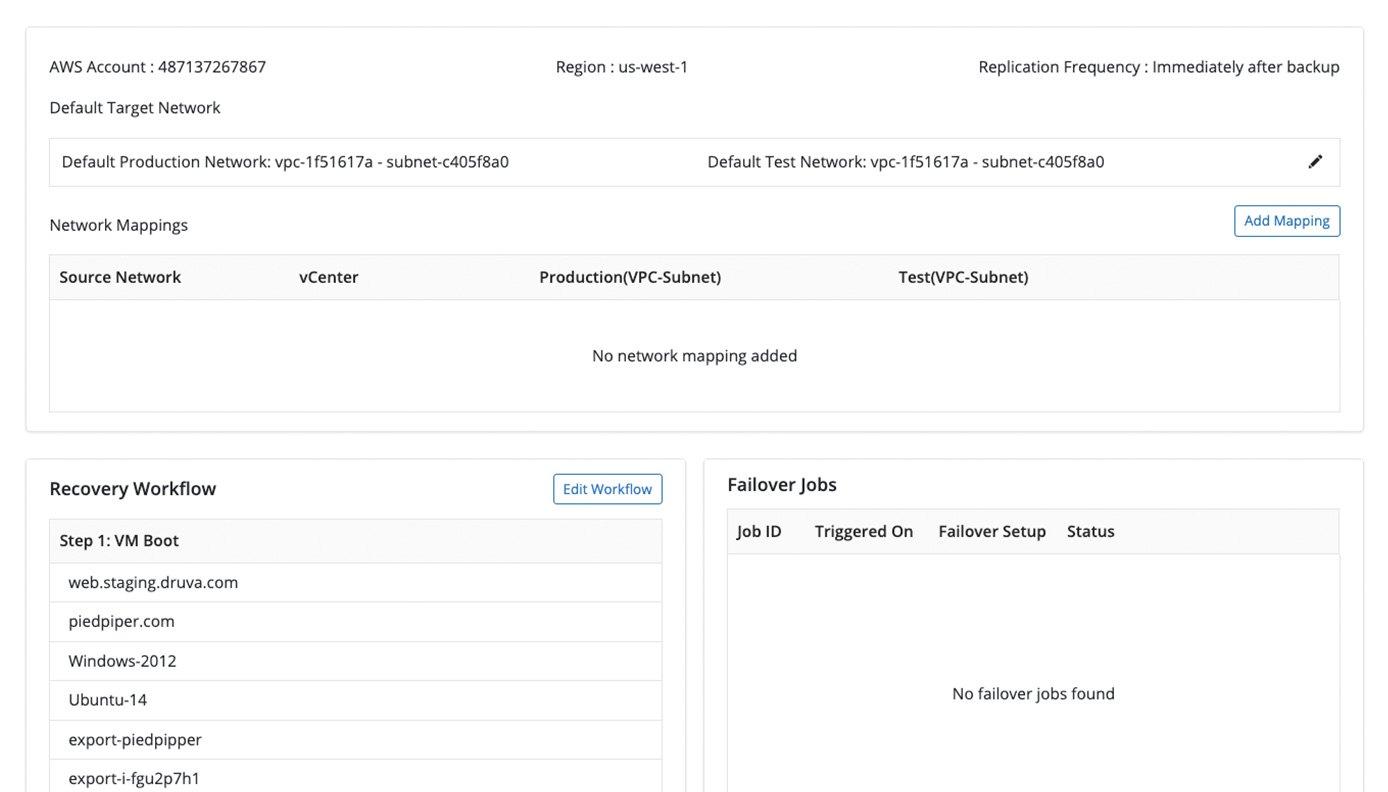Select the piedpiper.com VM entry
The height and width of the screenshot is (792, 1388).
(121, 621)
